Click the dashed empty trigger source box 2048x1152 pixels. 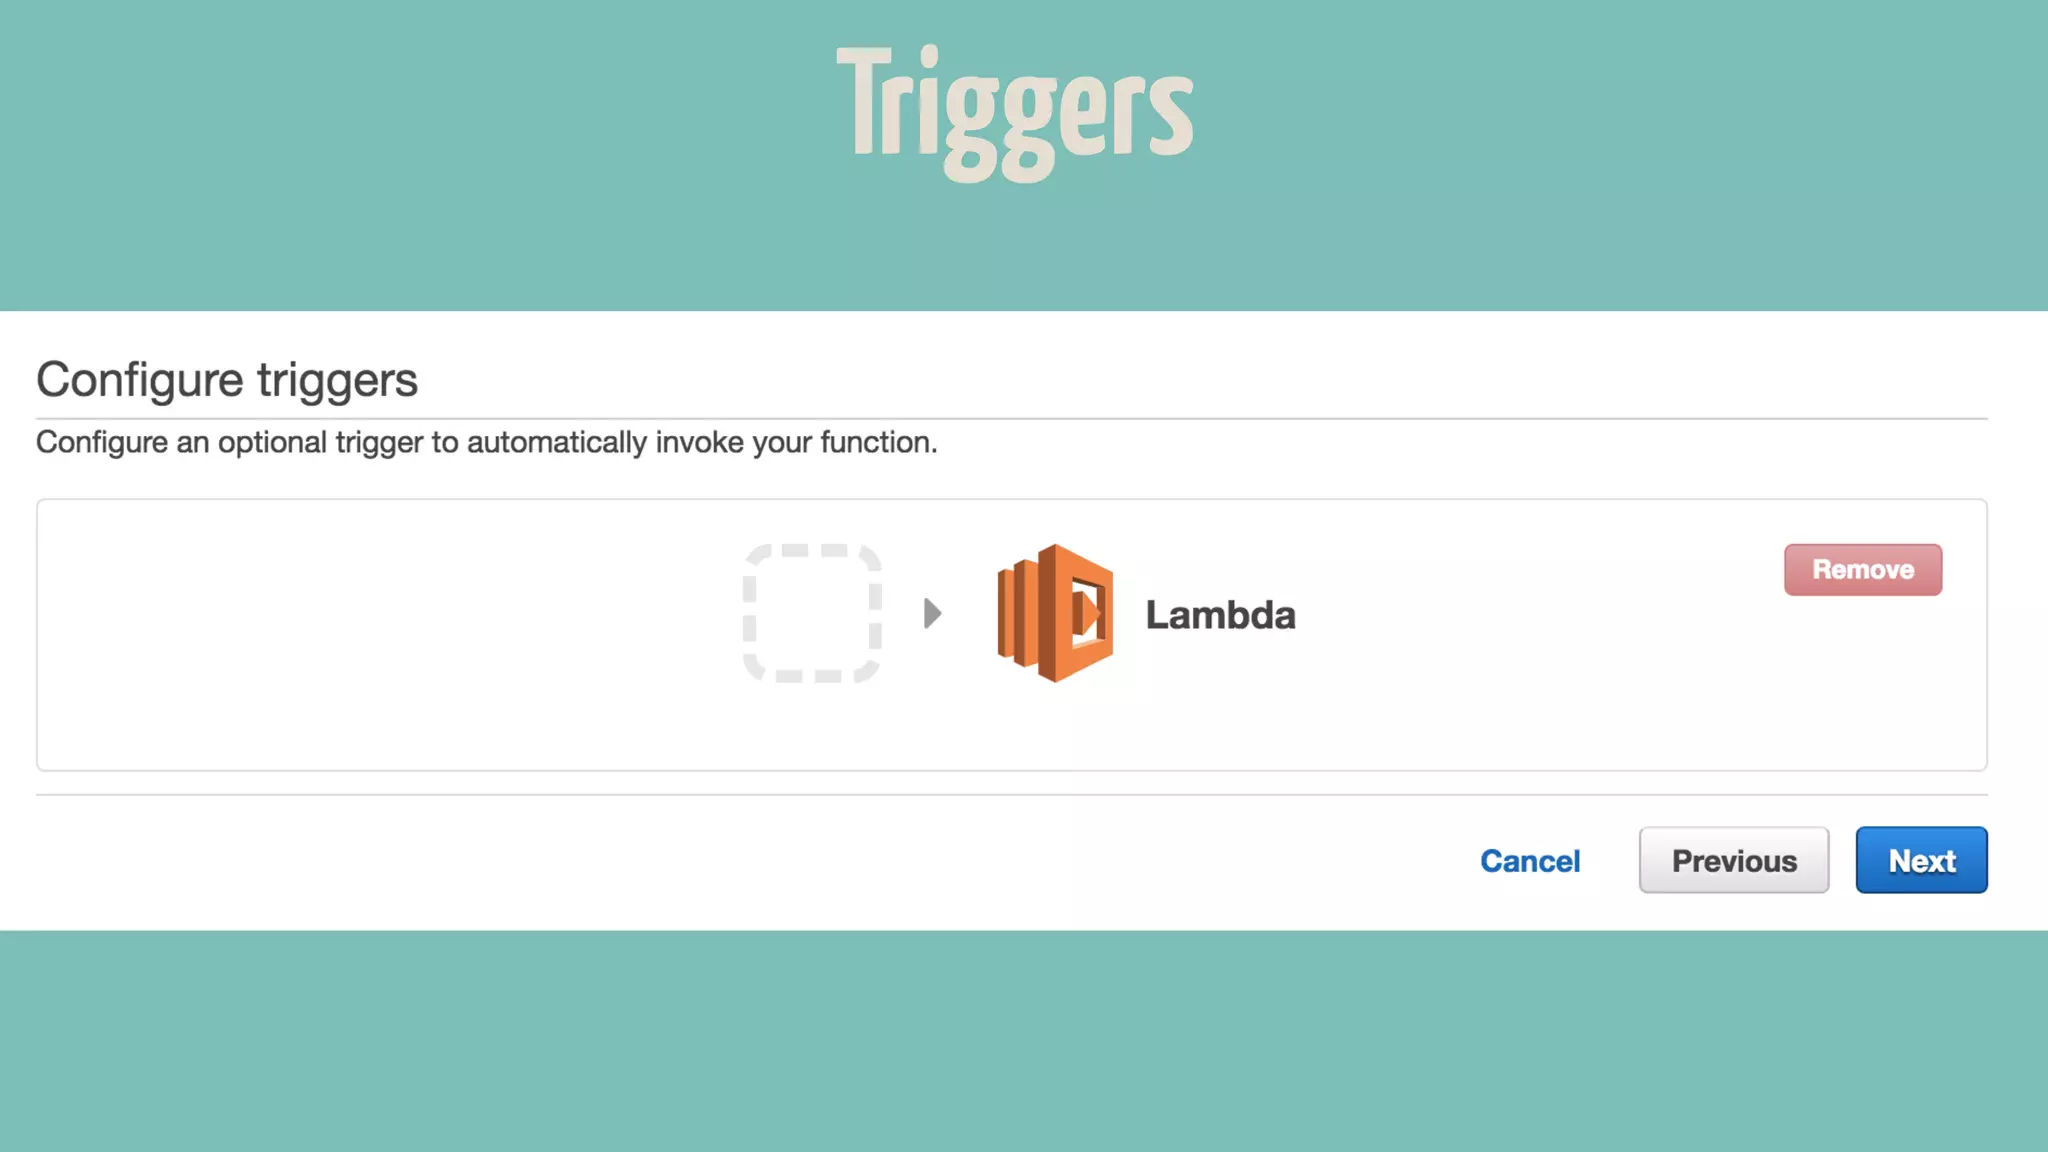812,613
